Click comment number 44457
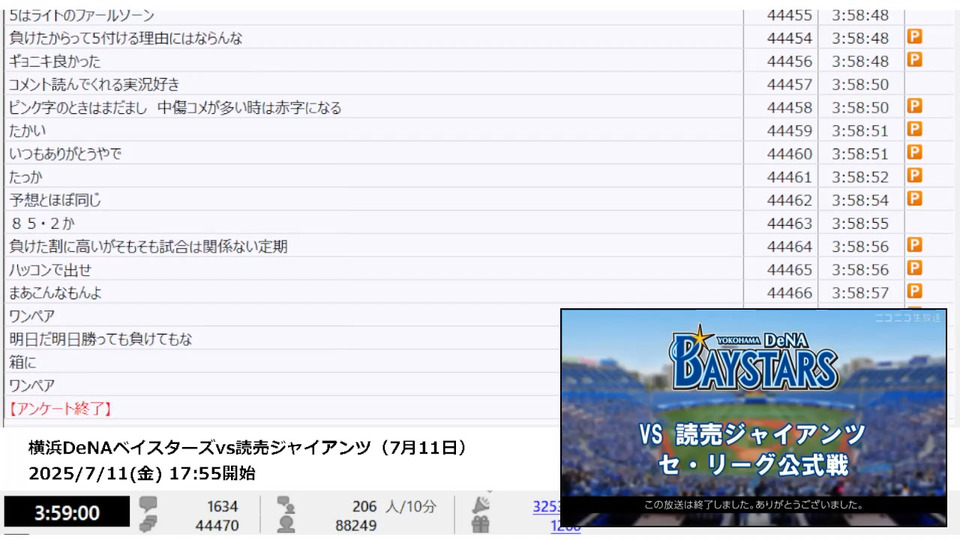Screen dimensions: 960x540 click(x=789, y=84)
